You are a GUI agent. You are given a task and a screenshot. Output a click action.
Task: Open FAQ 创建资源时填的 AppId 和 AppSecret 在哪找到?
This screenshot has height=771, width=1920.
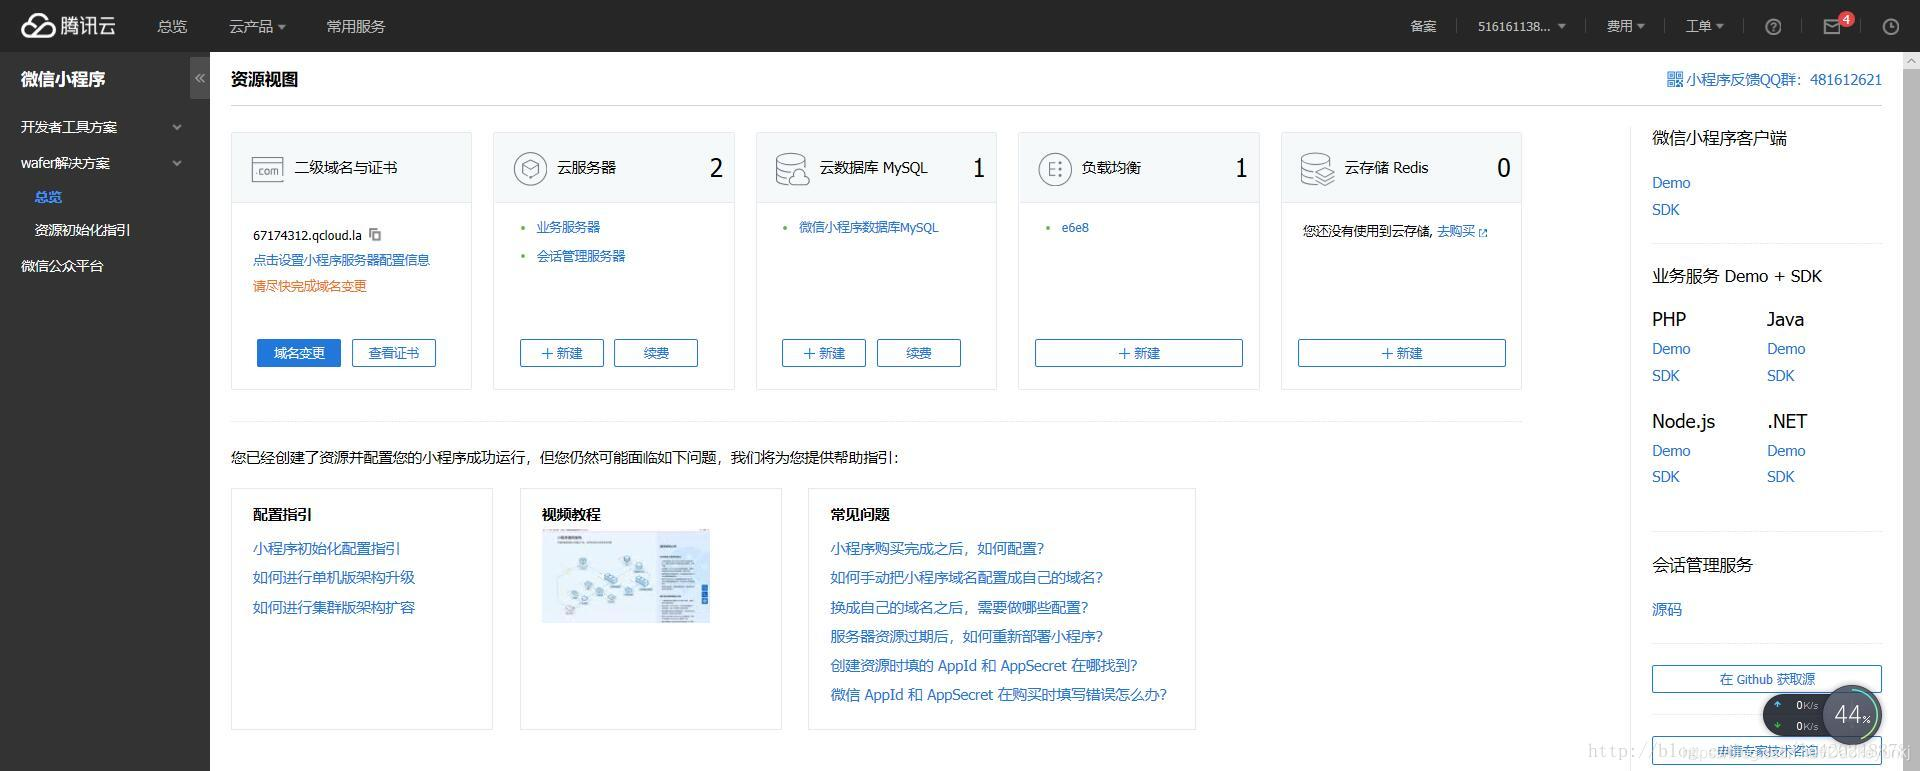984,665
